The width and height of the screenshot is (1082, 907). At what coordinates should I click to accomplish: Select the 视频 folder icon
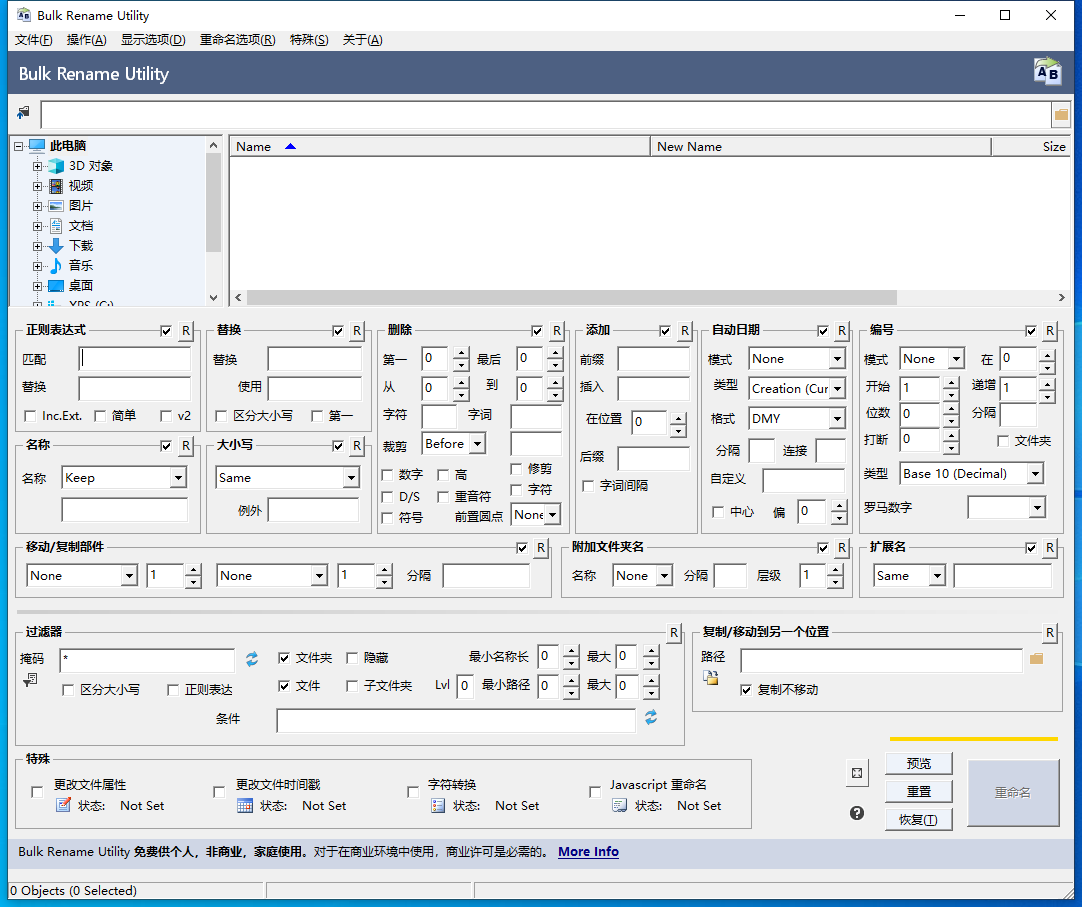(x=56, y=186)
